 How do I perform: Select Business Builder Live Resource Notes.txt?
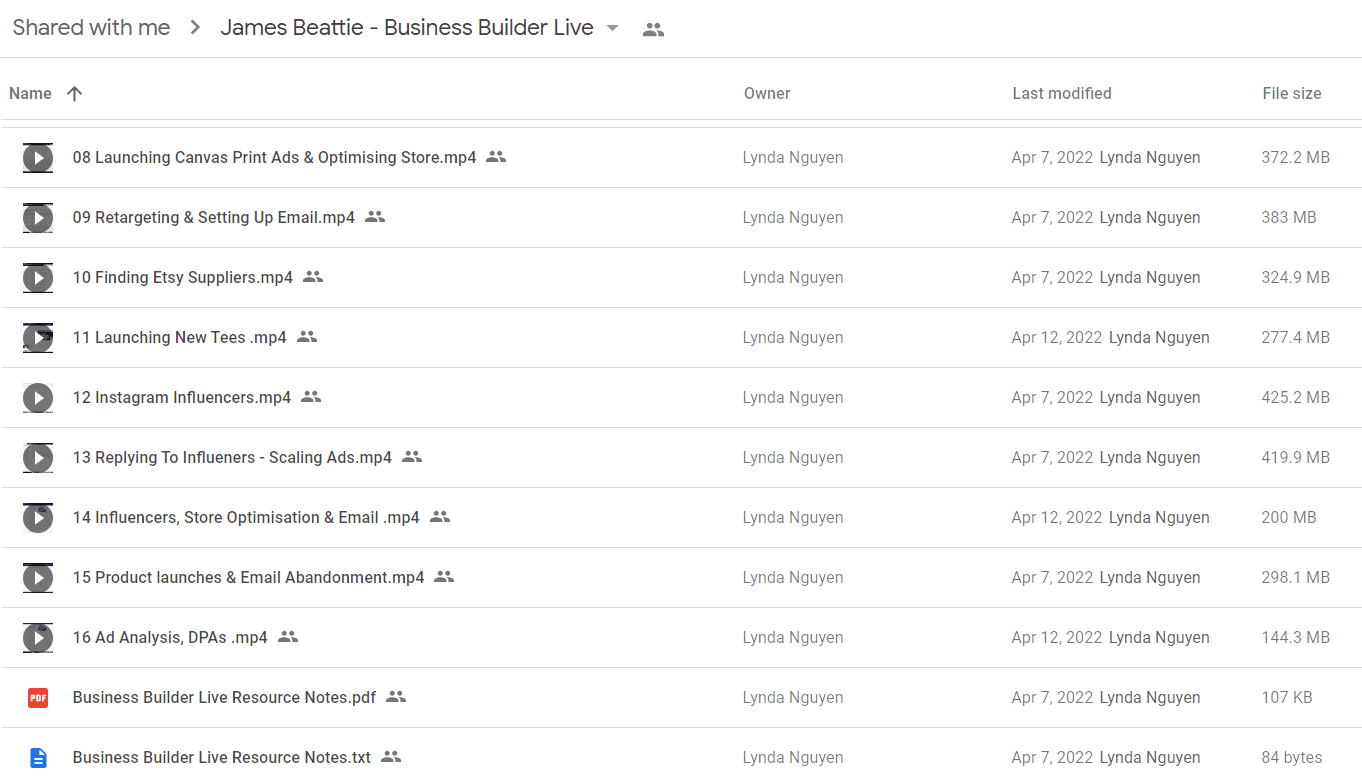[x=222, y=757]
